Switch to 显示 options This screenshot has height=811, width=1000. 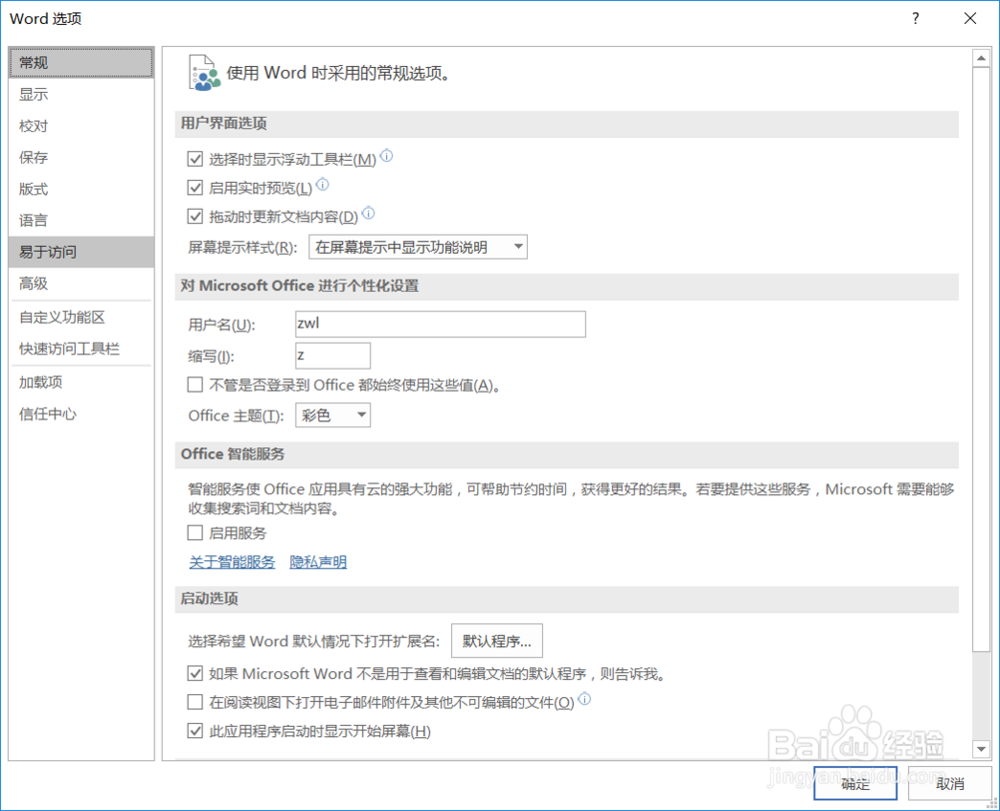pyautogui.click(x=81, y=94)
